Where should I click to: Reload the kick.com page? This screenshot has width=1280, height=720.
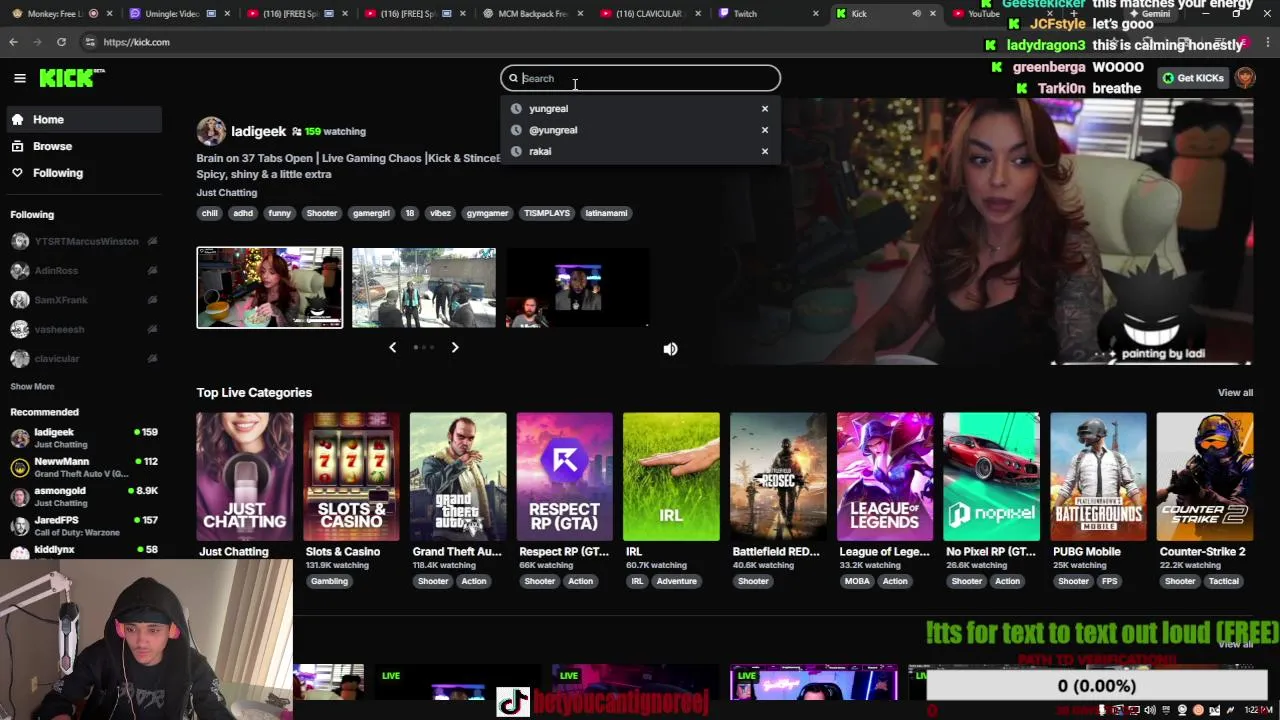61,42
